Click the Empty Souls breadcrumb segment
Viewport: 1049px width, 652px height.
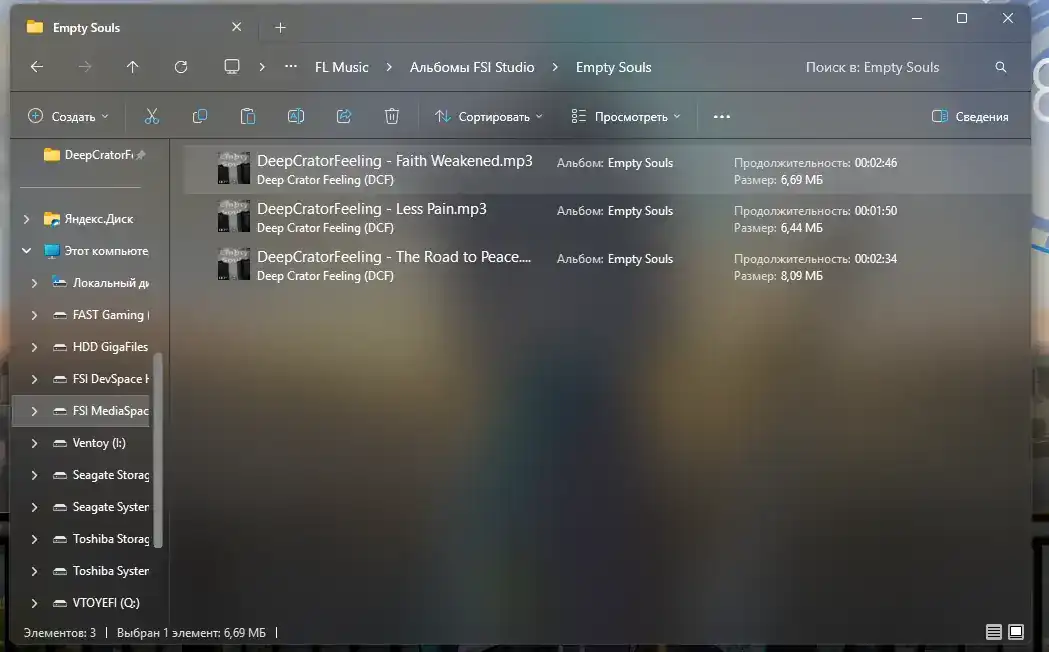point(613,67)
